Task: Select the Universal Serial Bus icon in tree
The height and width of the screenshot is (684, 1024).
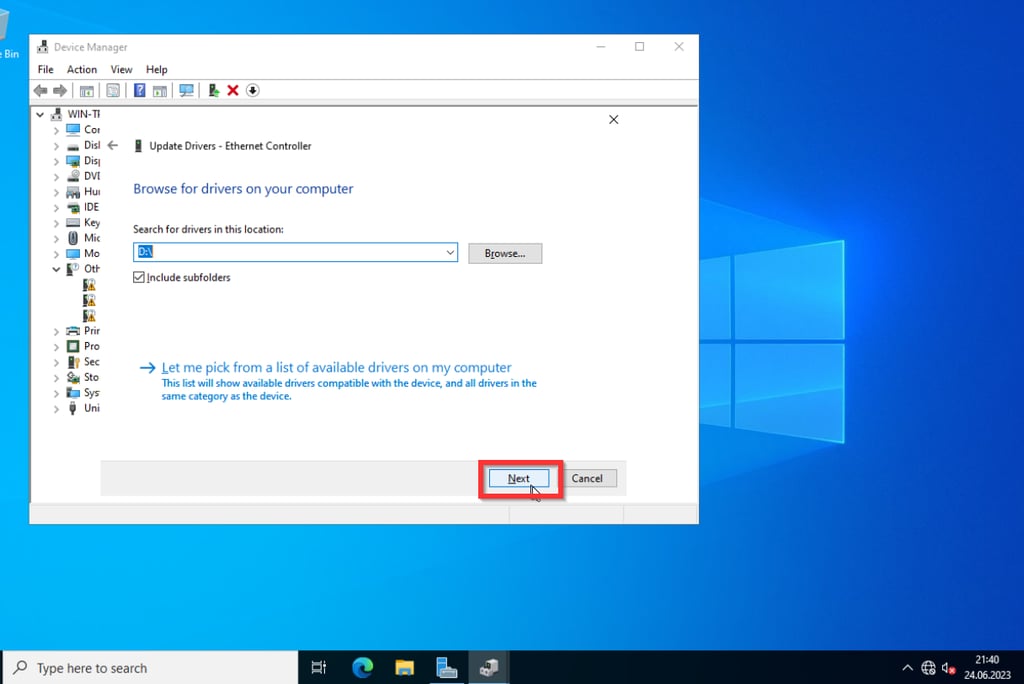Action: [73, 408]
